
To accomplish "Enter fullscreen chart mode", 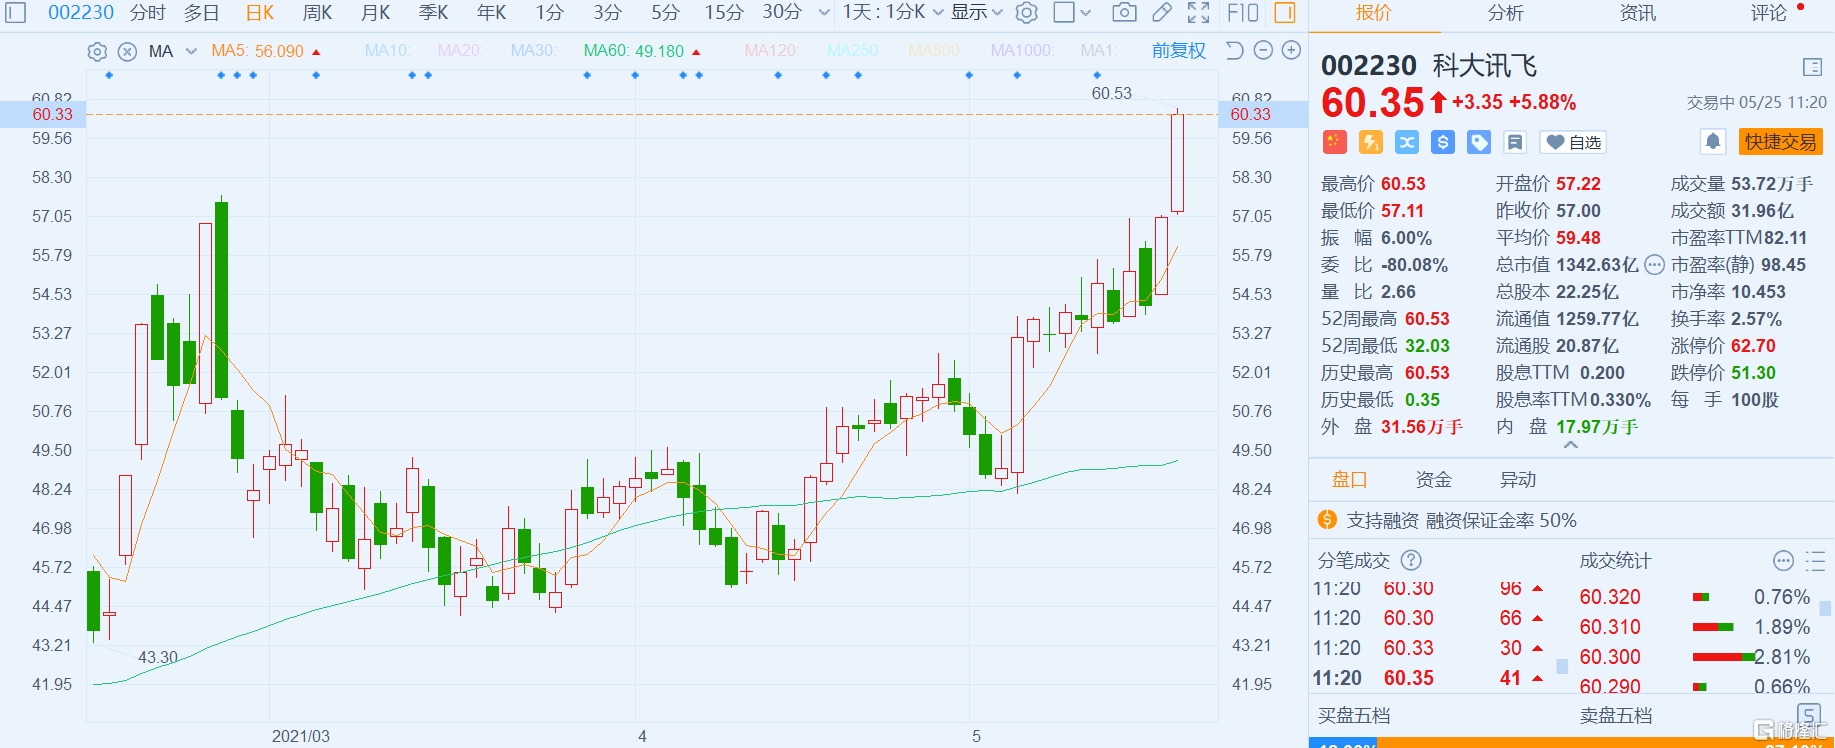I will [1198, 13].
